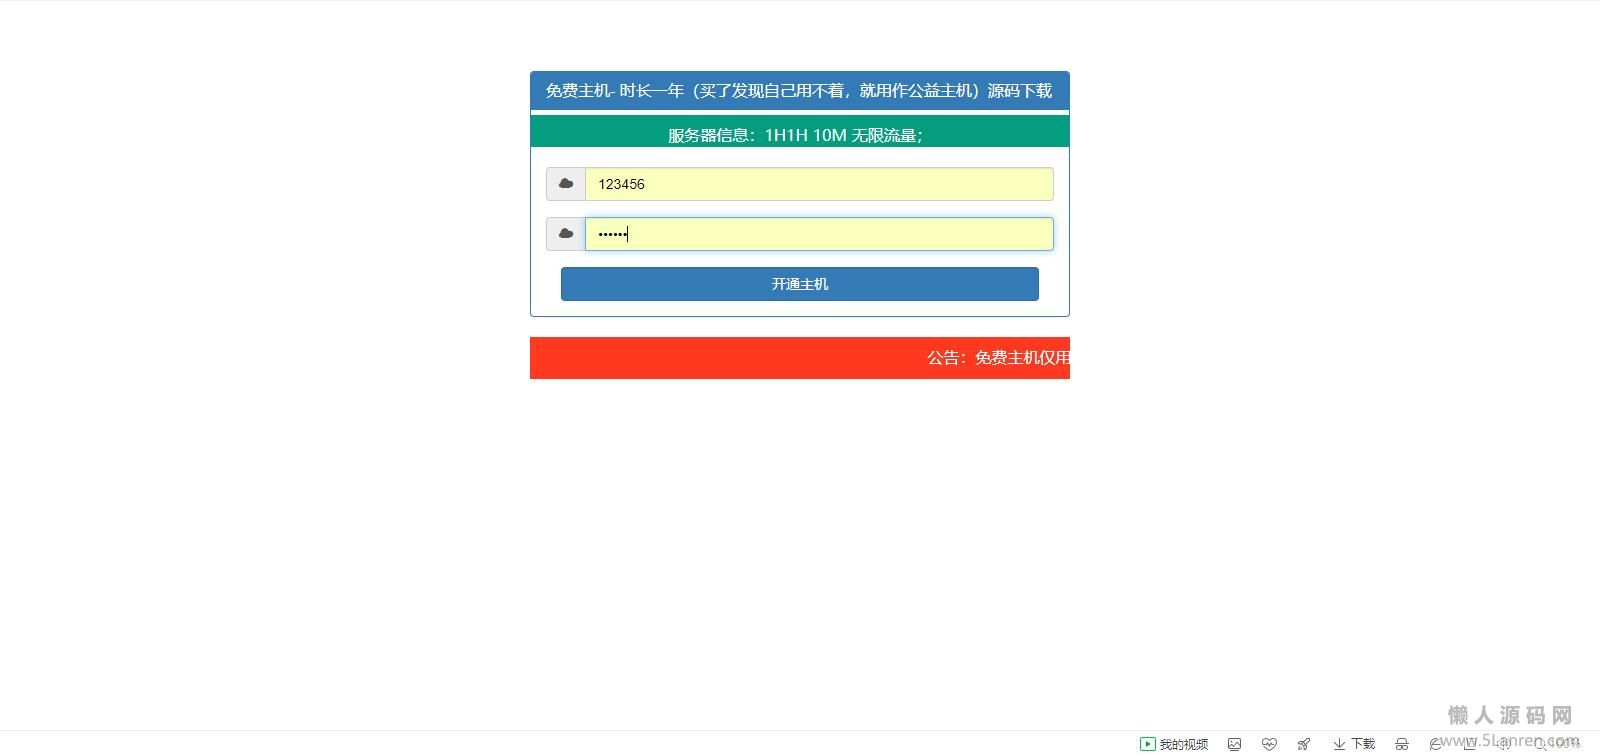The width and height of the screenshot is (1600, 755).
Task: Click the 开通主机 button
Action: click(800, 284)
